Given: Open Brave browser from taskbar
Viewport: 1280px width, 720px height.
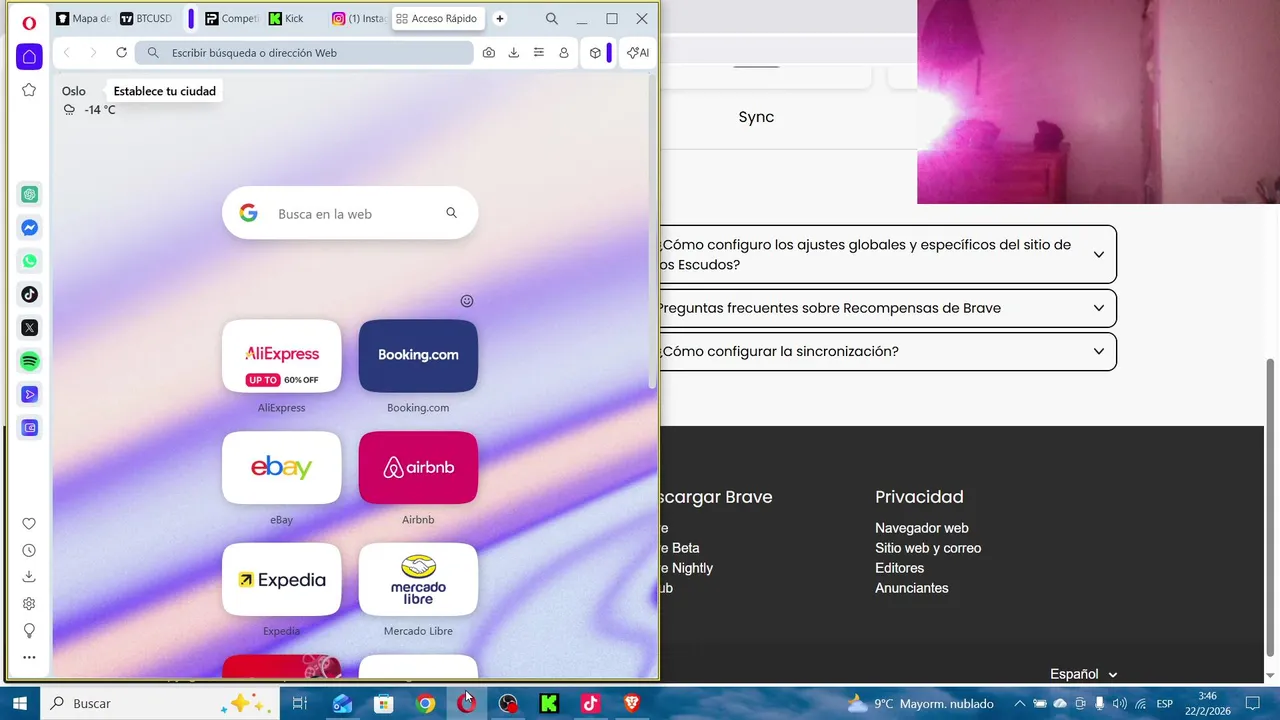Looking at the screenshot, I should (x=631, y=704).
